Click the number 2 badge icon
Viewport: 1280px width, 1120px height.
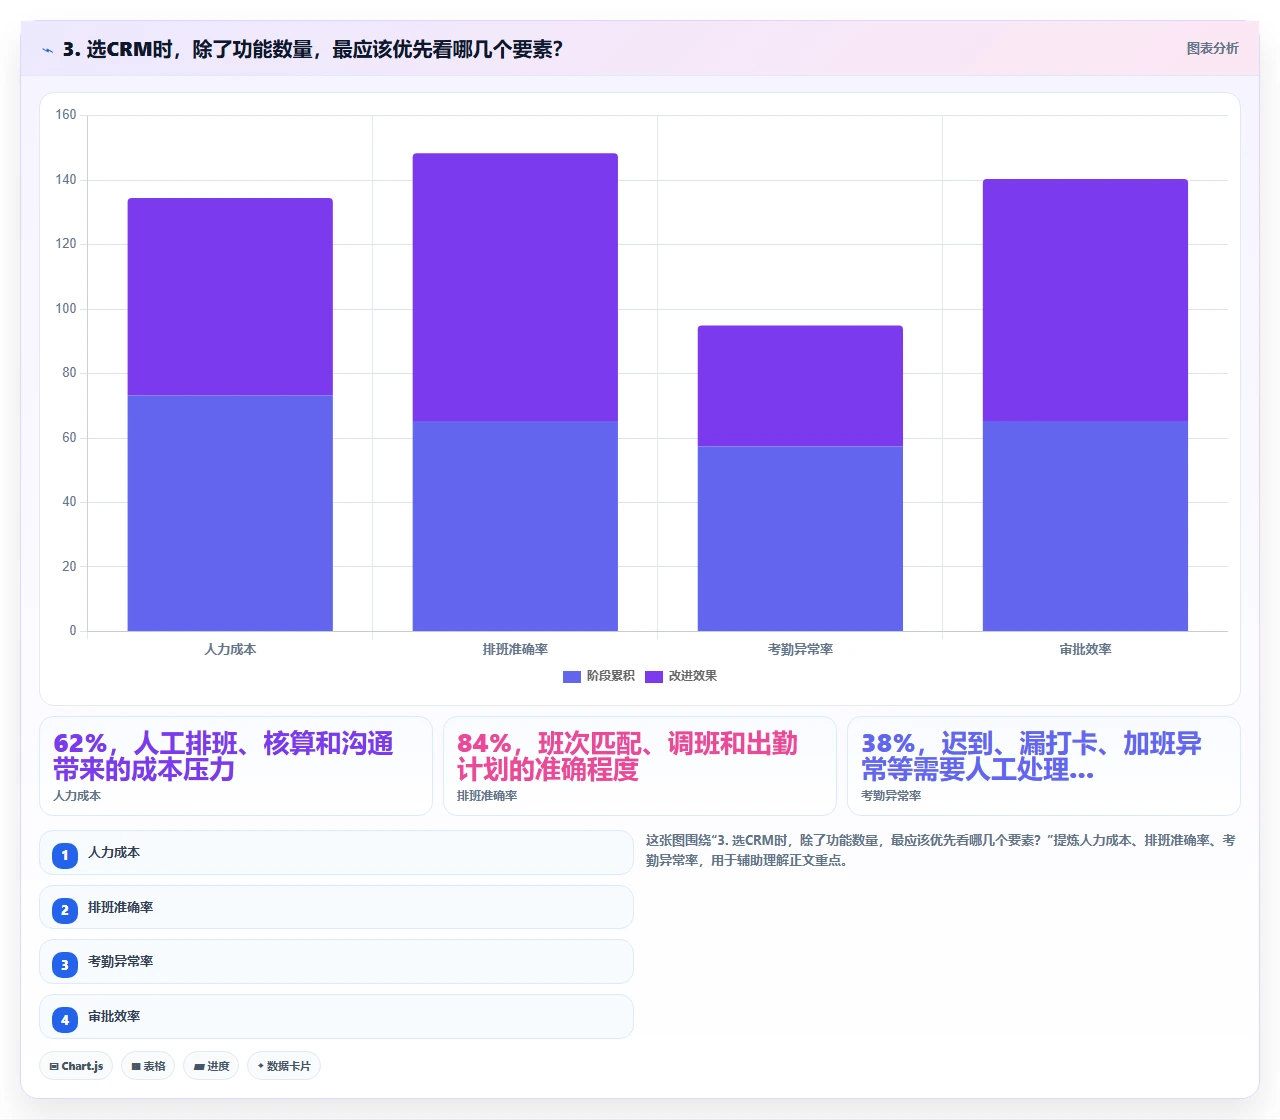(x=65, y=910)
